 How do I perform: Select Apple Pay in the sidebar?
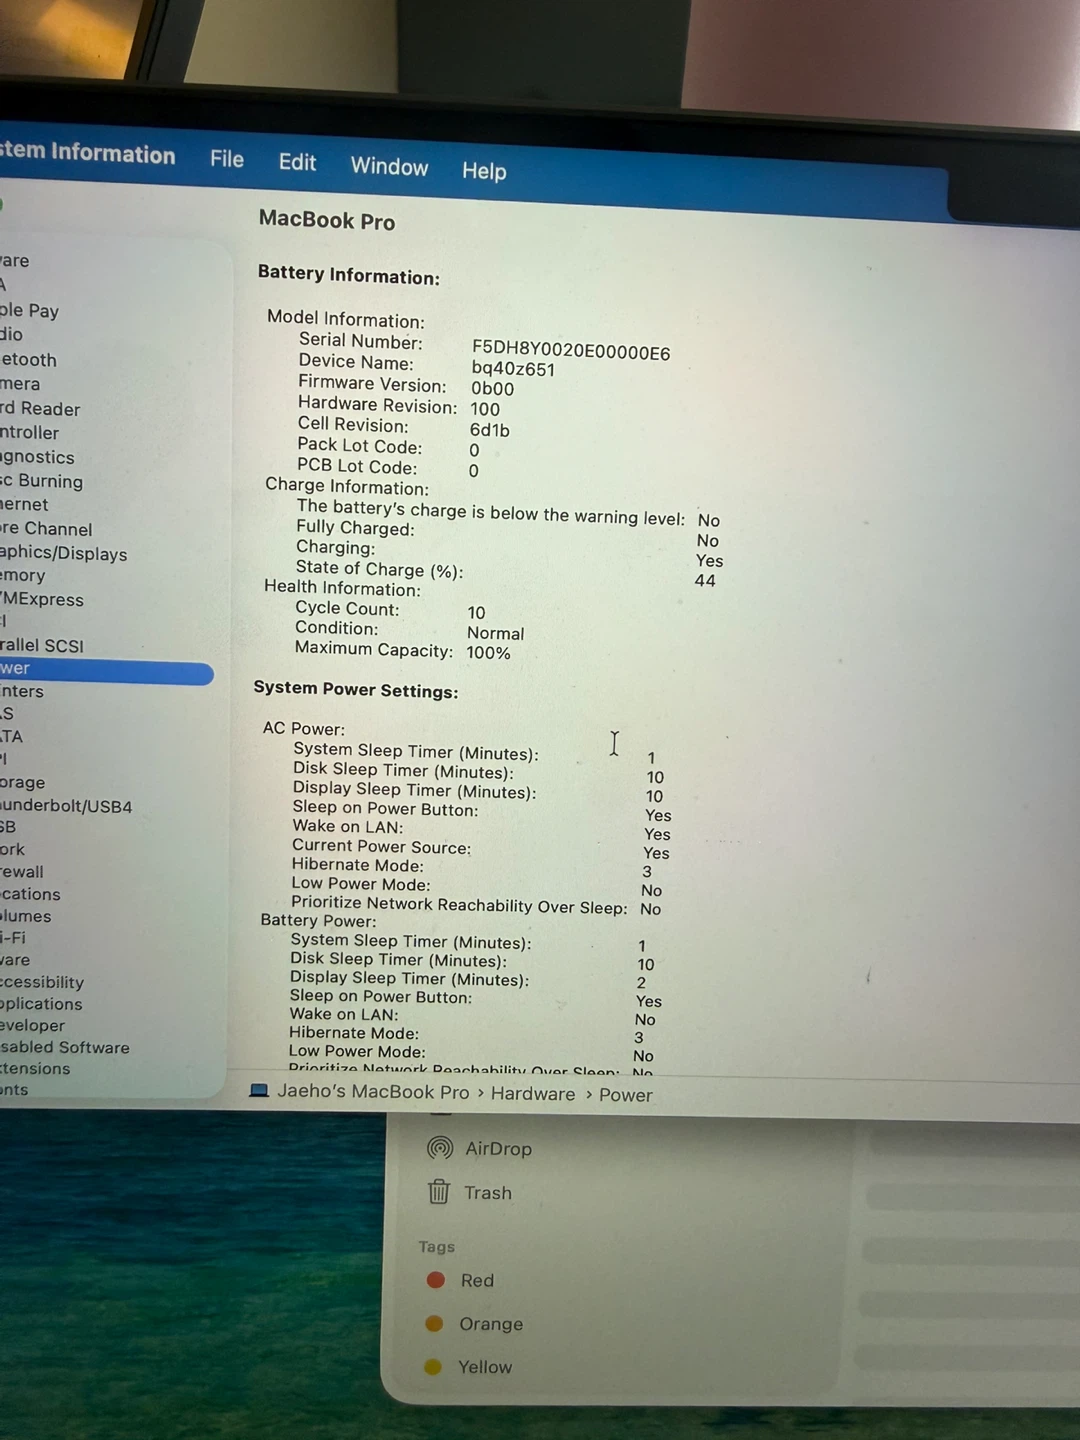[30, 311]
